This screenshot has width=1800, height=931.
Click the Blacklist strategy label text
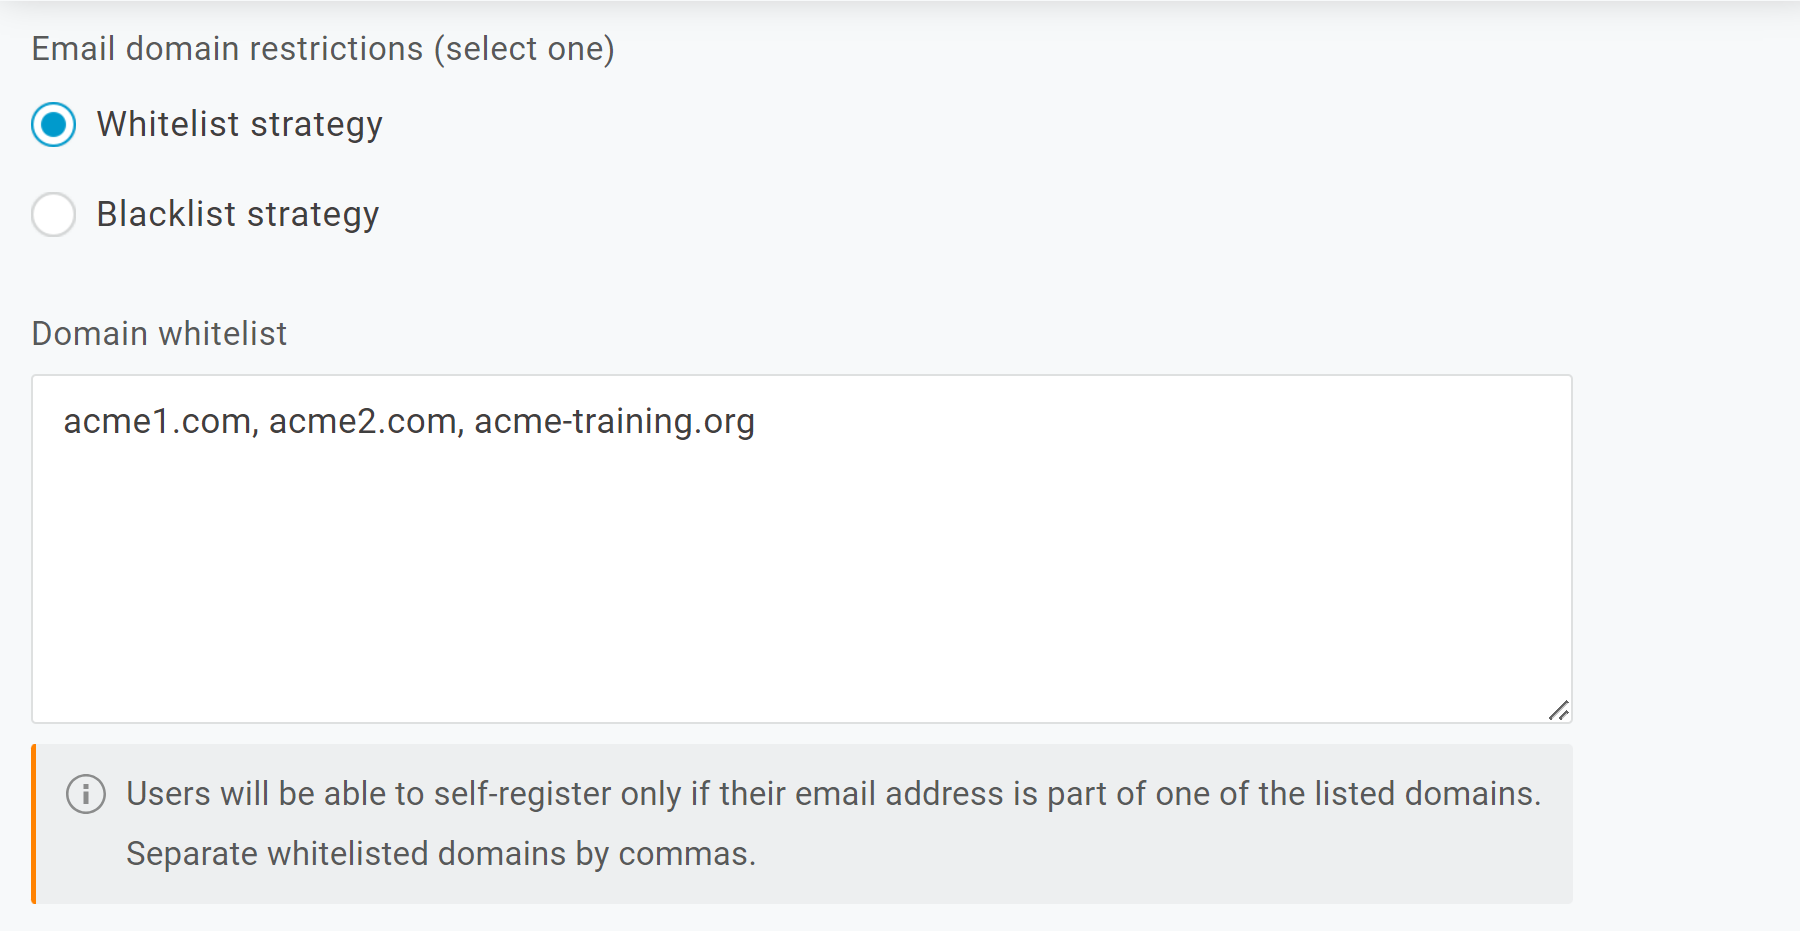pyautogui.click(x=237, y=214)
